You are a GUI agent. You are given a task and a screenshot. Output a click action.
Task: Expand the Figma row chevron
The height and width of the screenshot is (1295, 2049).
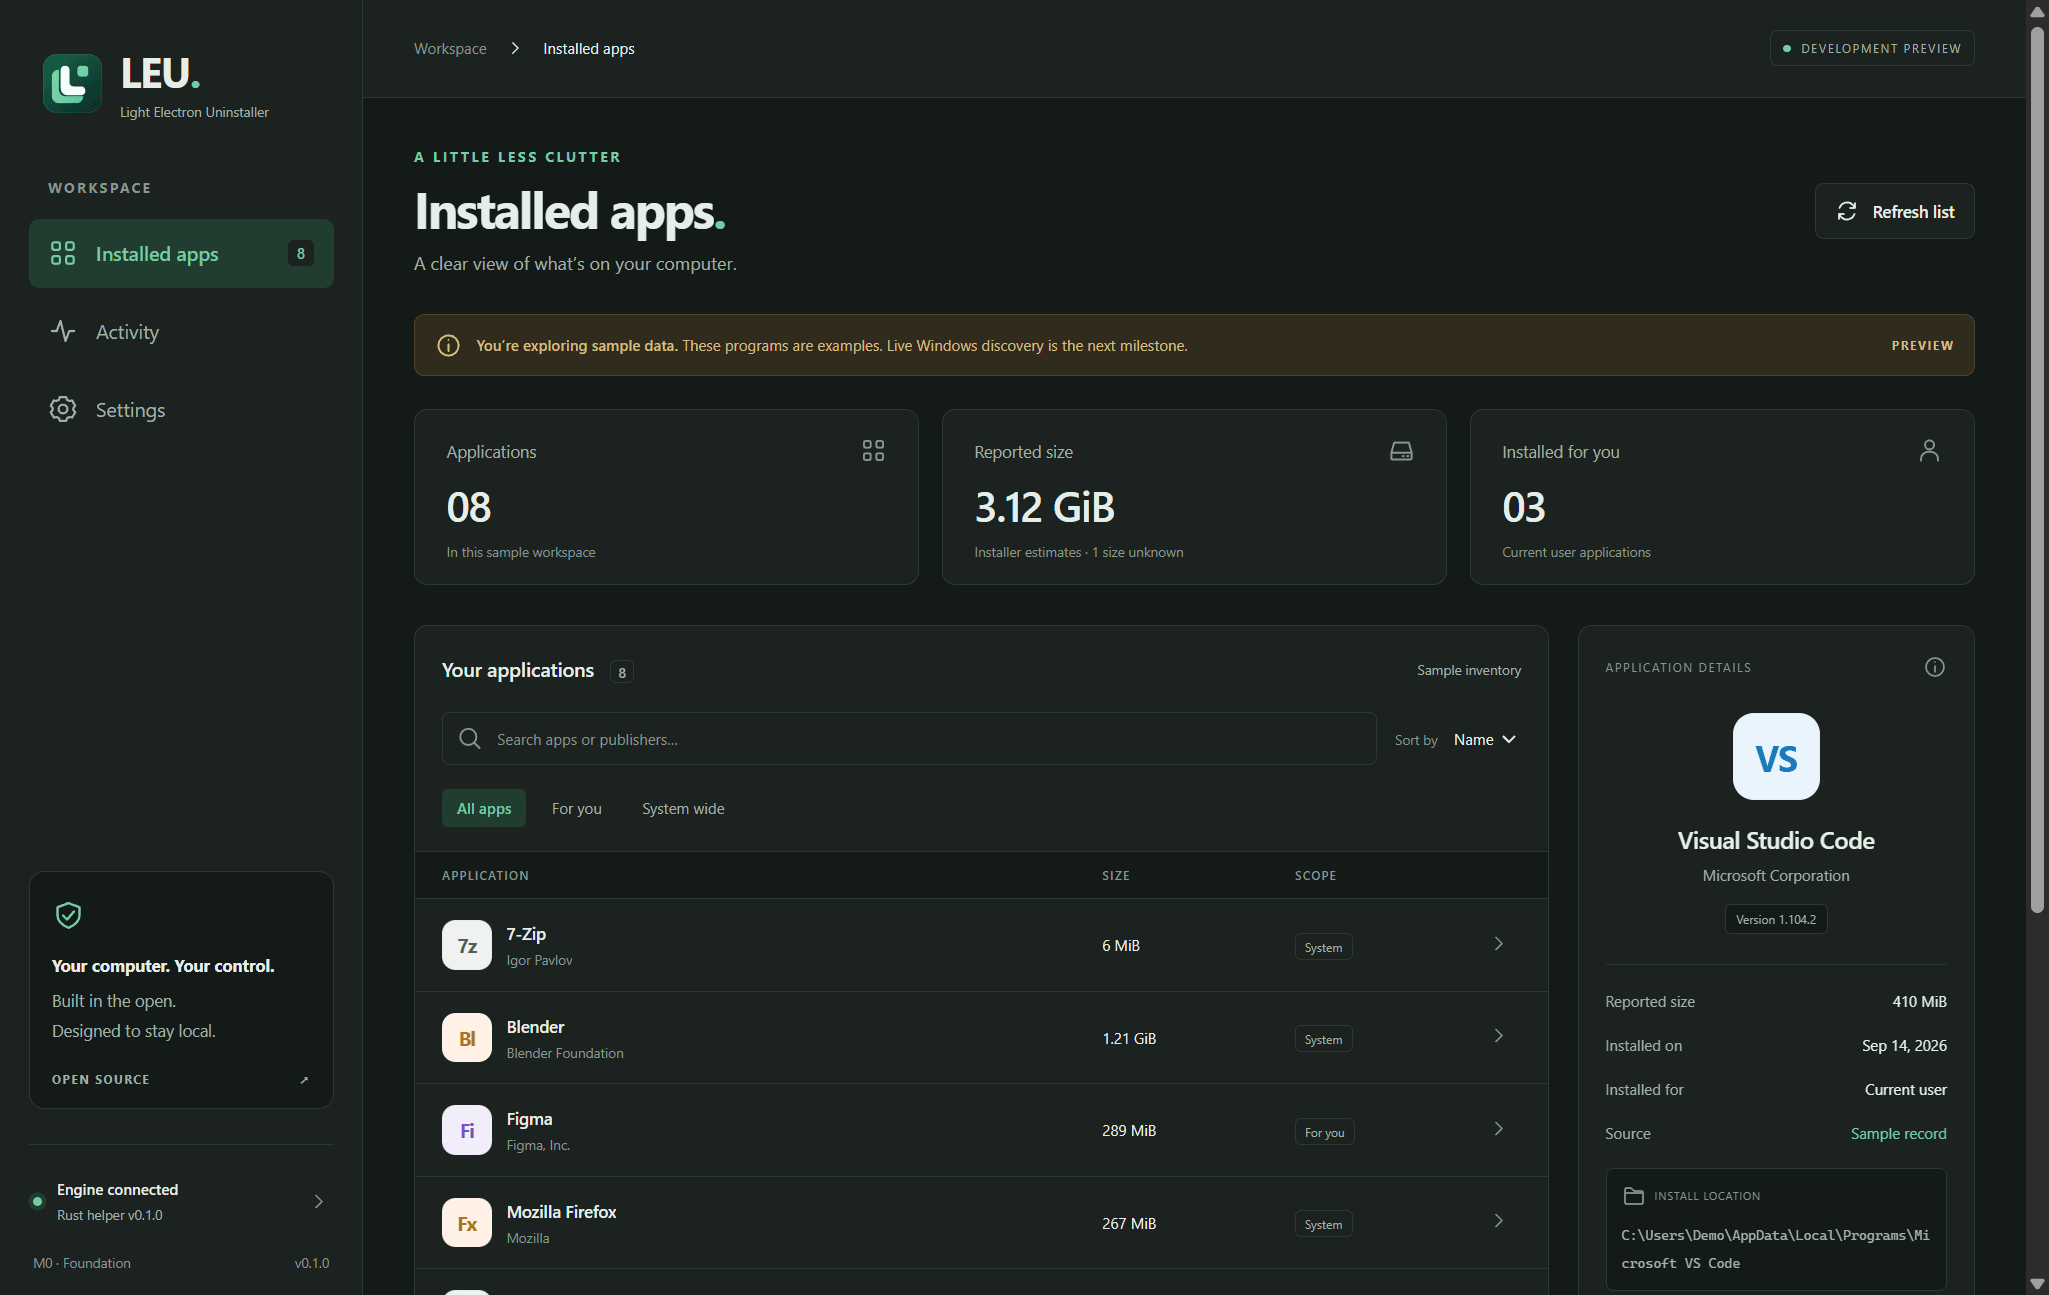tap(1498, 1129)
